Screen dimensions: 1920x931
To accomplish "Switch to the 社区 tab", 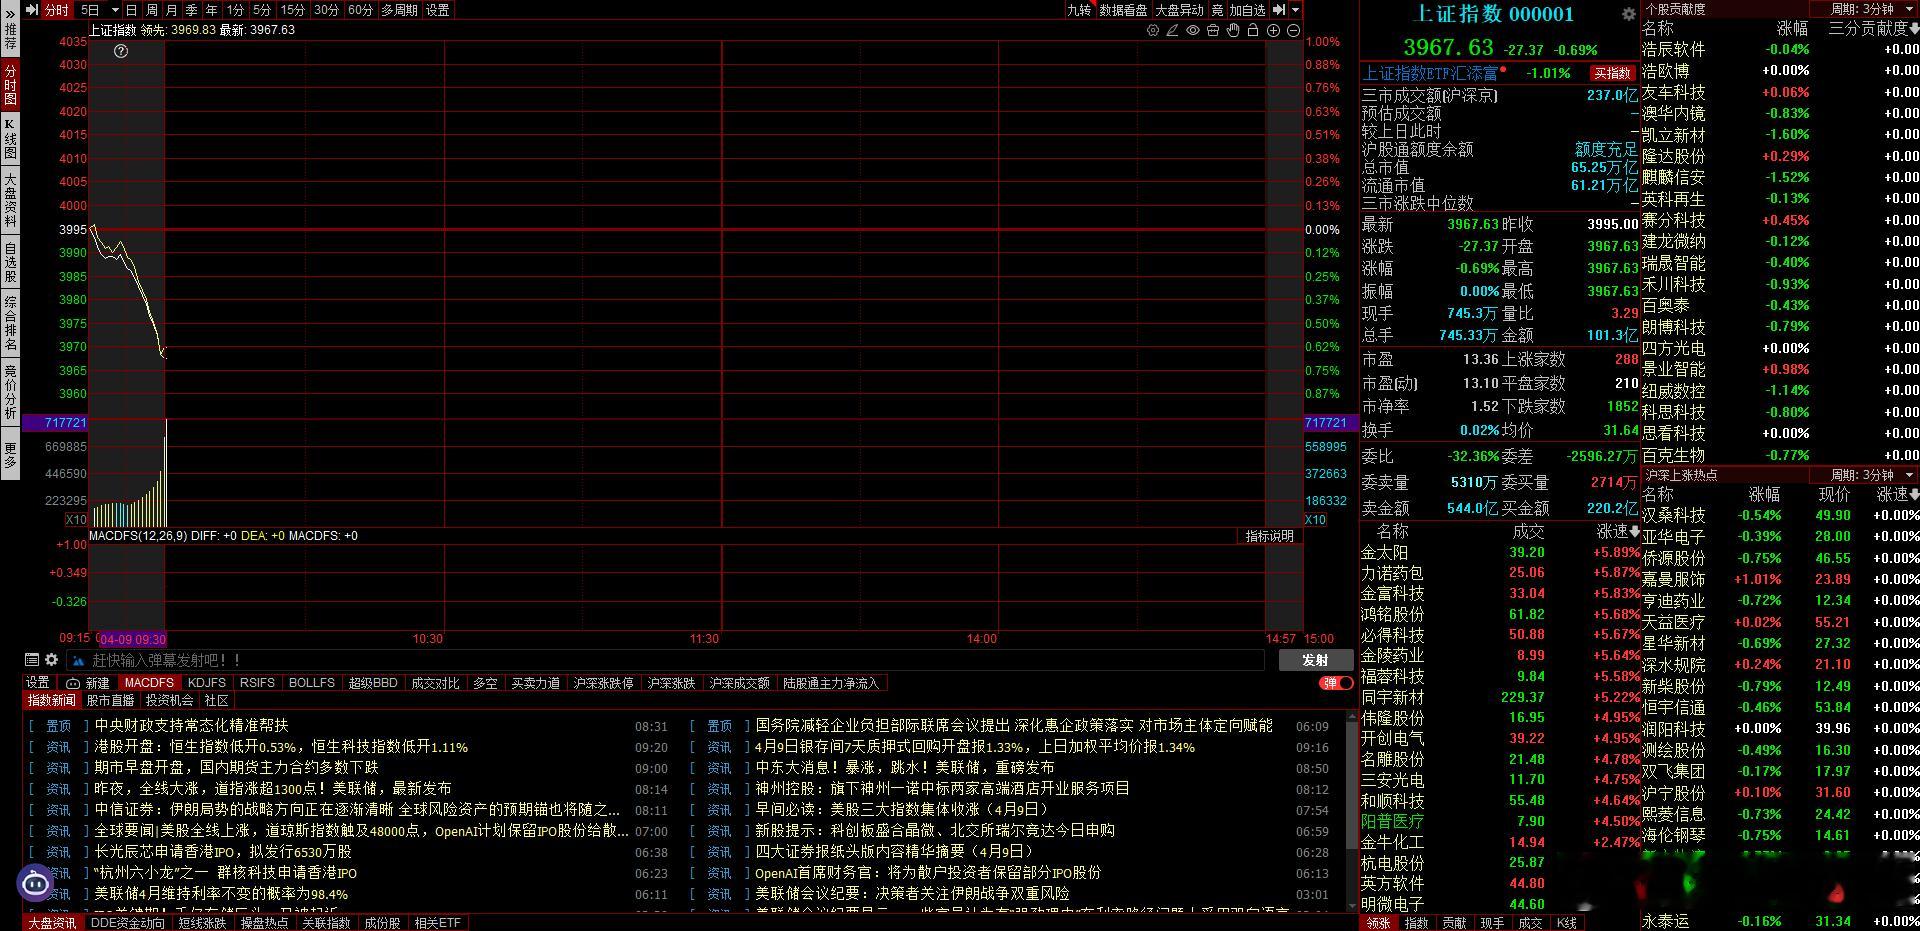I will pos(216,701).
